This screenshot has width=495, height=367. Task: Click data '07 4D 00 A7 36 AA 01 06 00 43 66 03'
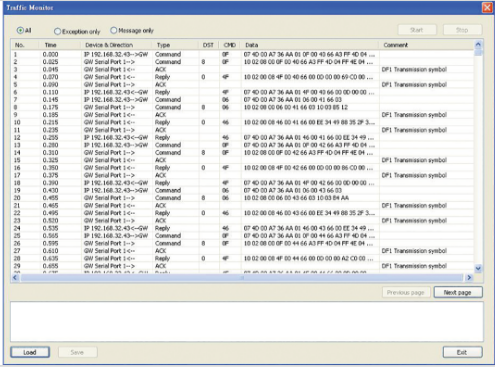coord(293,190)
